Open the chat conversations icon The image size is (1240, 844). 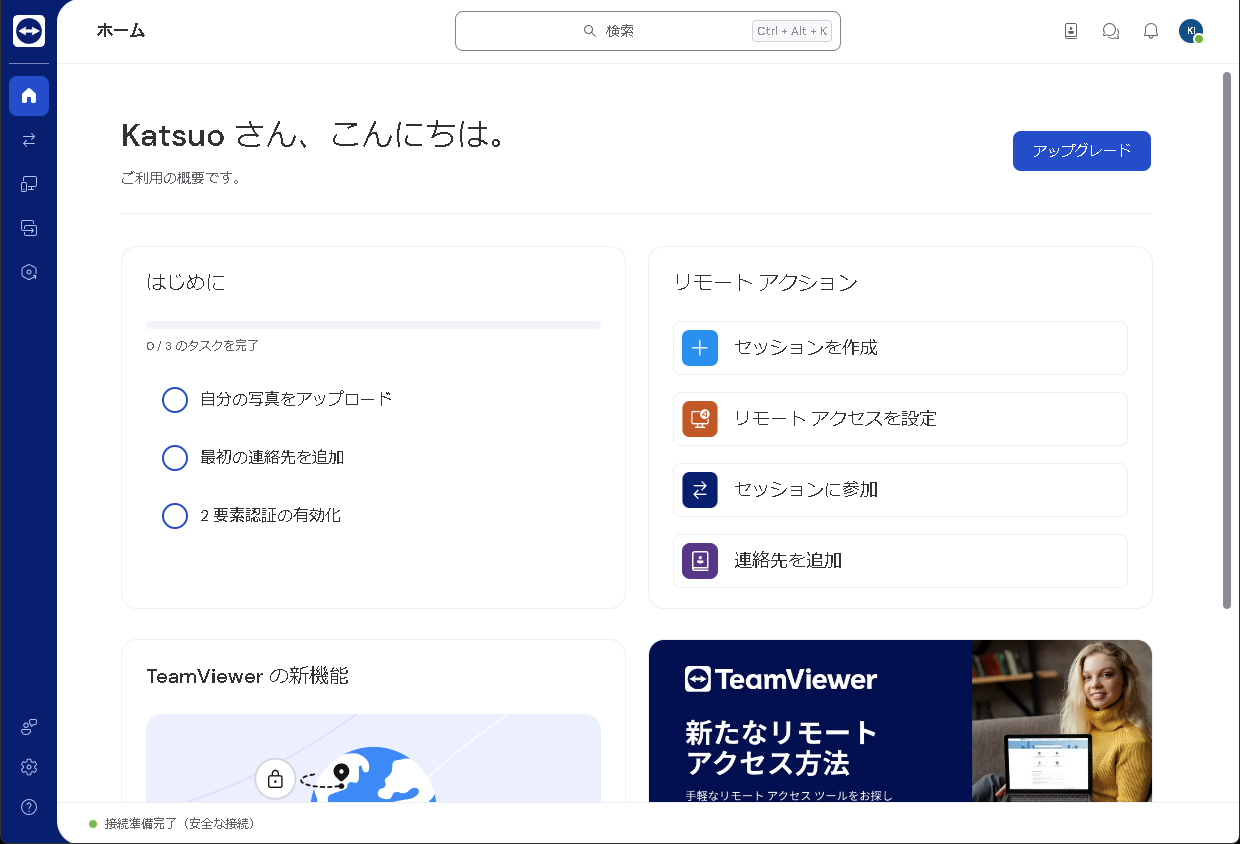(1110, 31)
